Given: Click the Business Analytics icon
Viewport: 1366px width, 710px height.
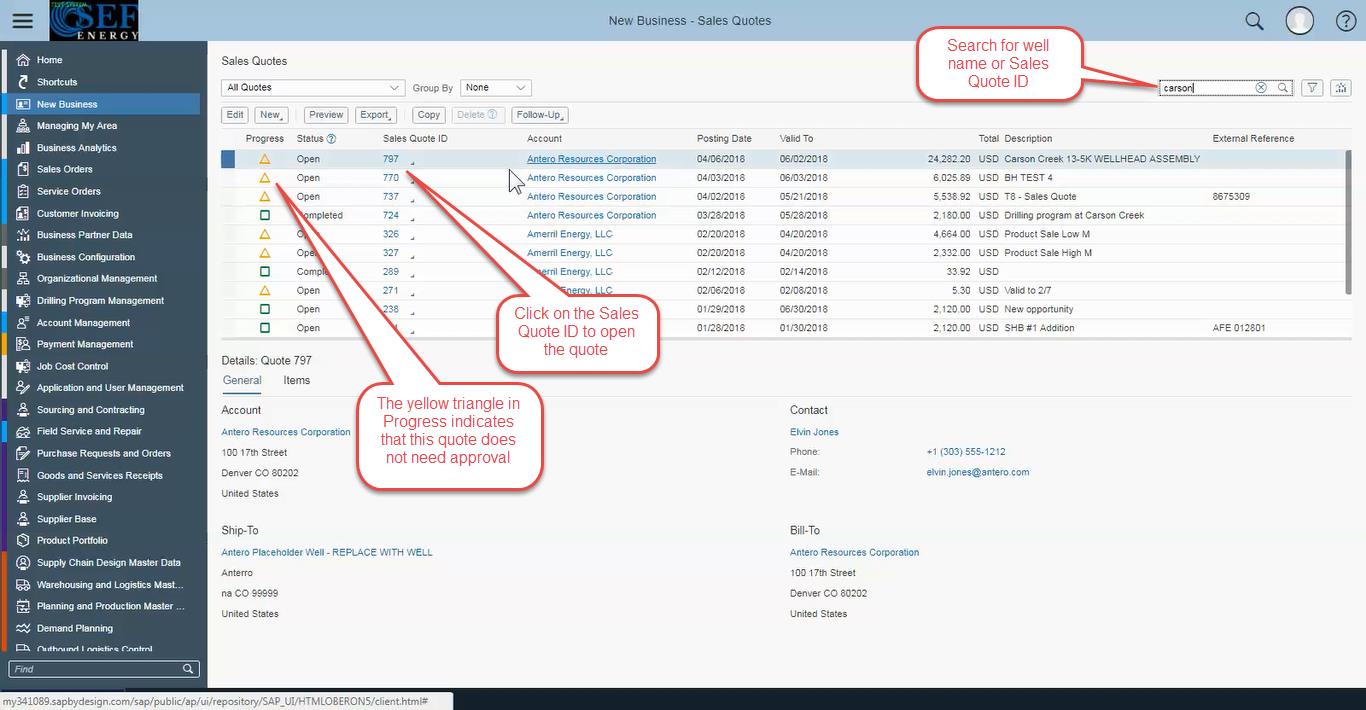Looking at the screenshot, I should click(23, 148).
